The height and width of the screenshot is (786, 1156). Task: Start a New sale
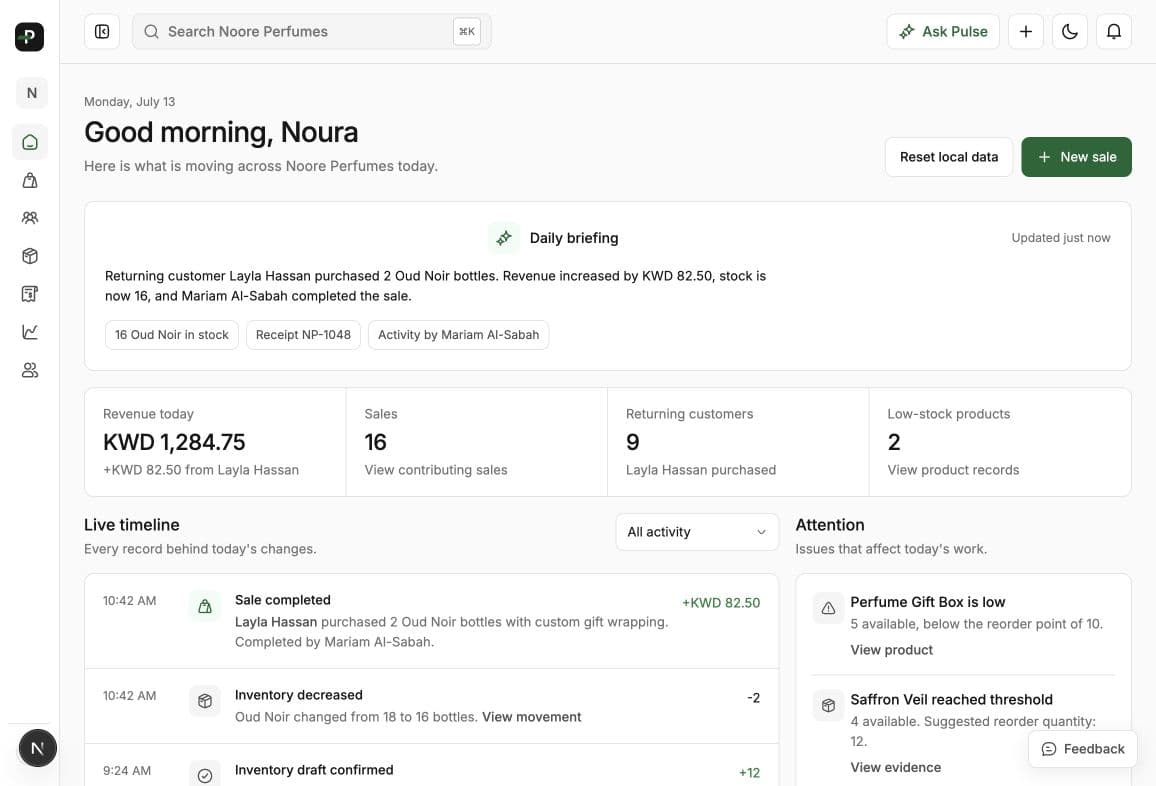(x=1076, y=157)
